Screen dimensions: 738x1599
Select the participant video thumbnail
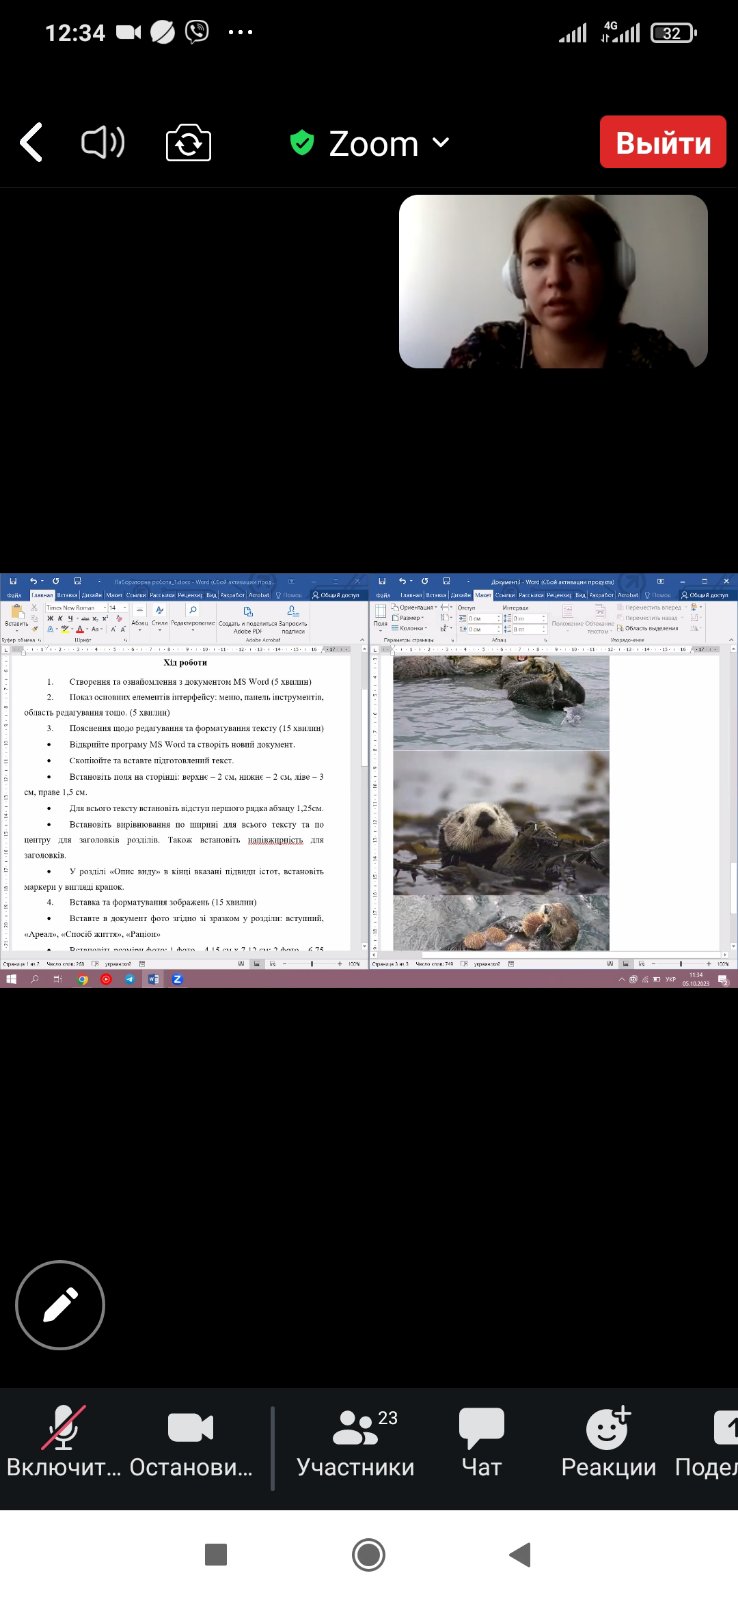click(553, 281)
